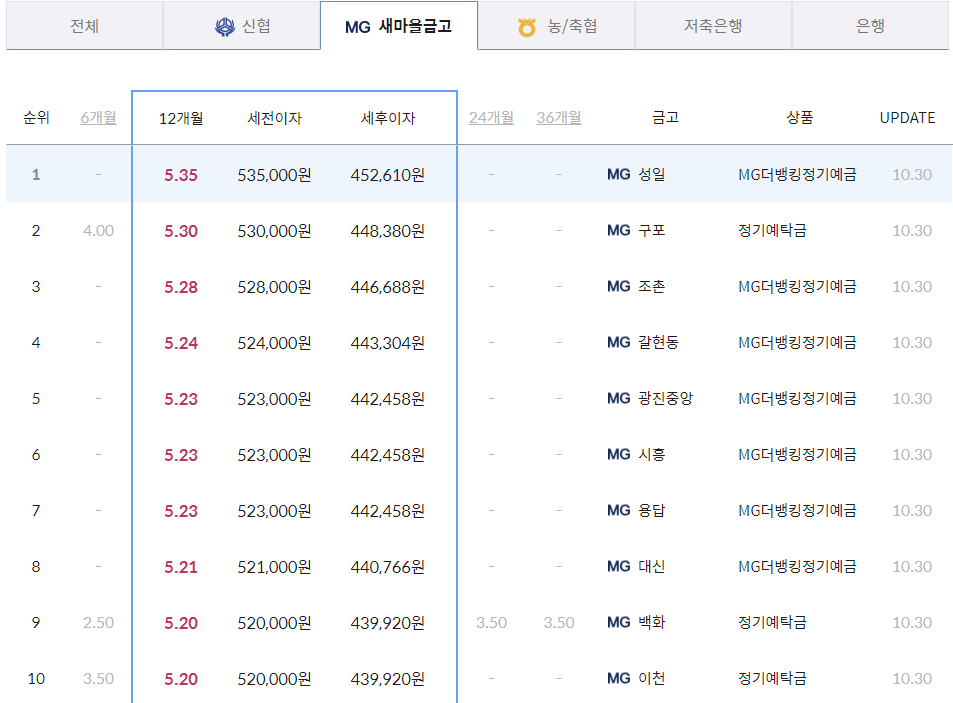Click the 농/축협 logo icon
This screenshot has height=703, width=953.
pyautogui.click(x=527, y=27)
